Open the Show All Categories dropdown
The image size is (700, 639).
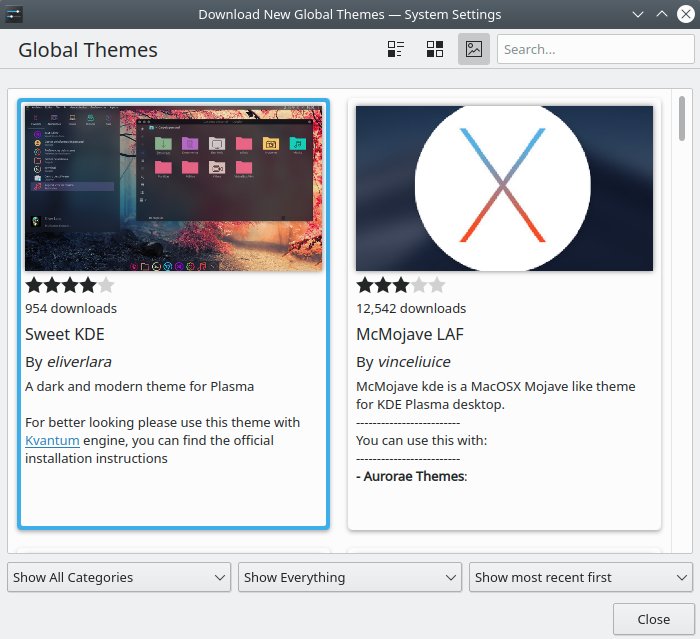[x=119, y=577]
